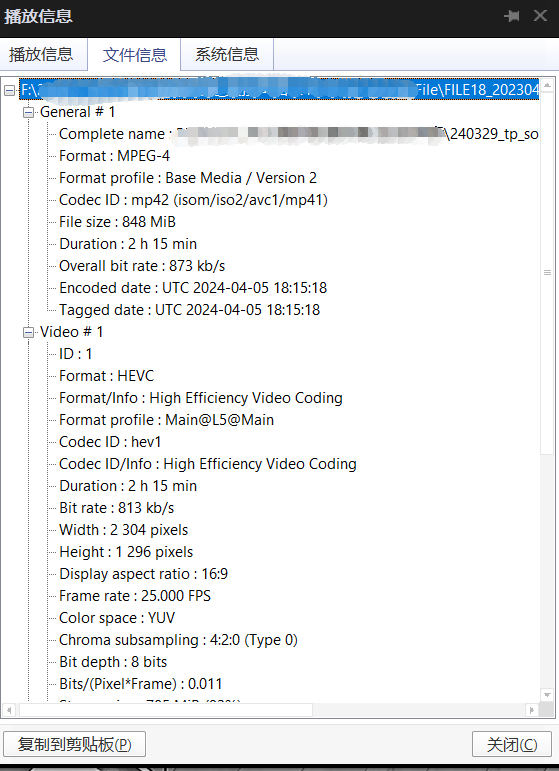
Task: Click the 关闭 button
Action: (512, 744)
